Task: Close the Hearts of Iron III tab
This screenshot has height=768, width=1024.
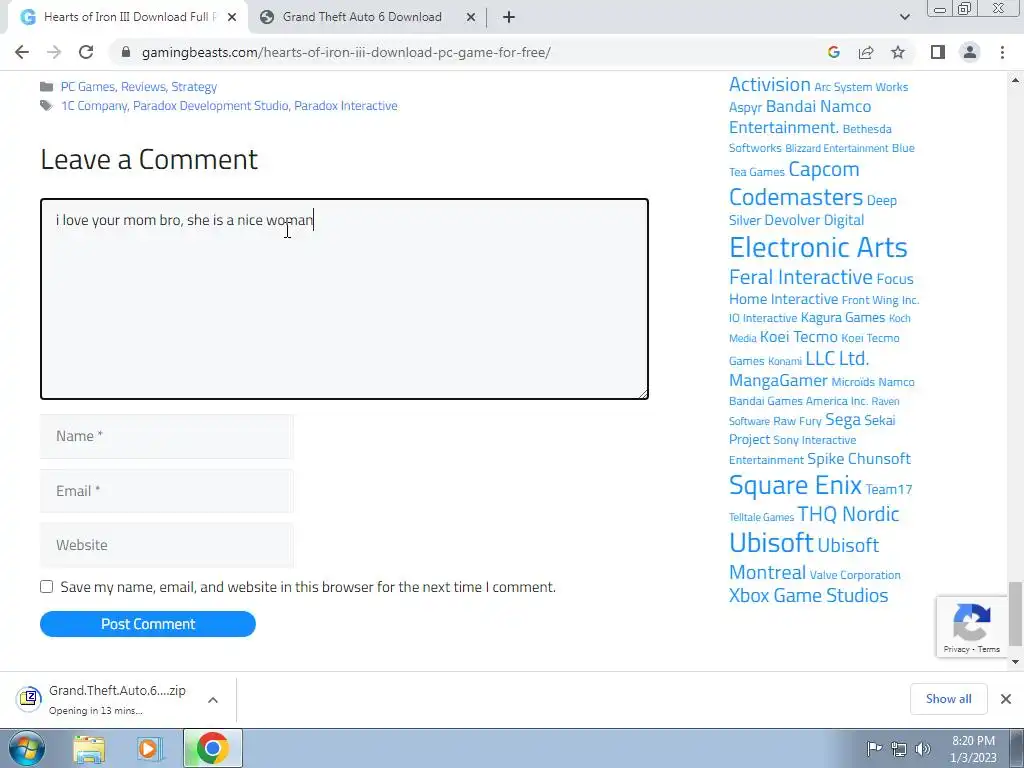Action: [232, 17]
